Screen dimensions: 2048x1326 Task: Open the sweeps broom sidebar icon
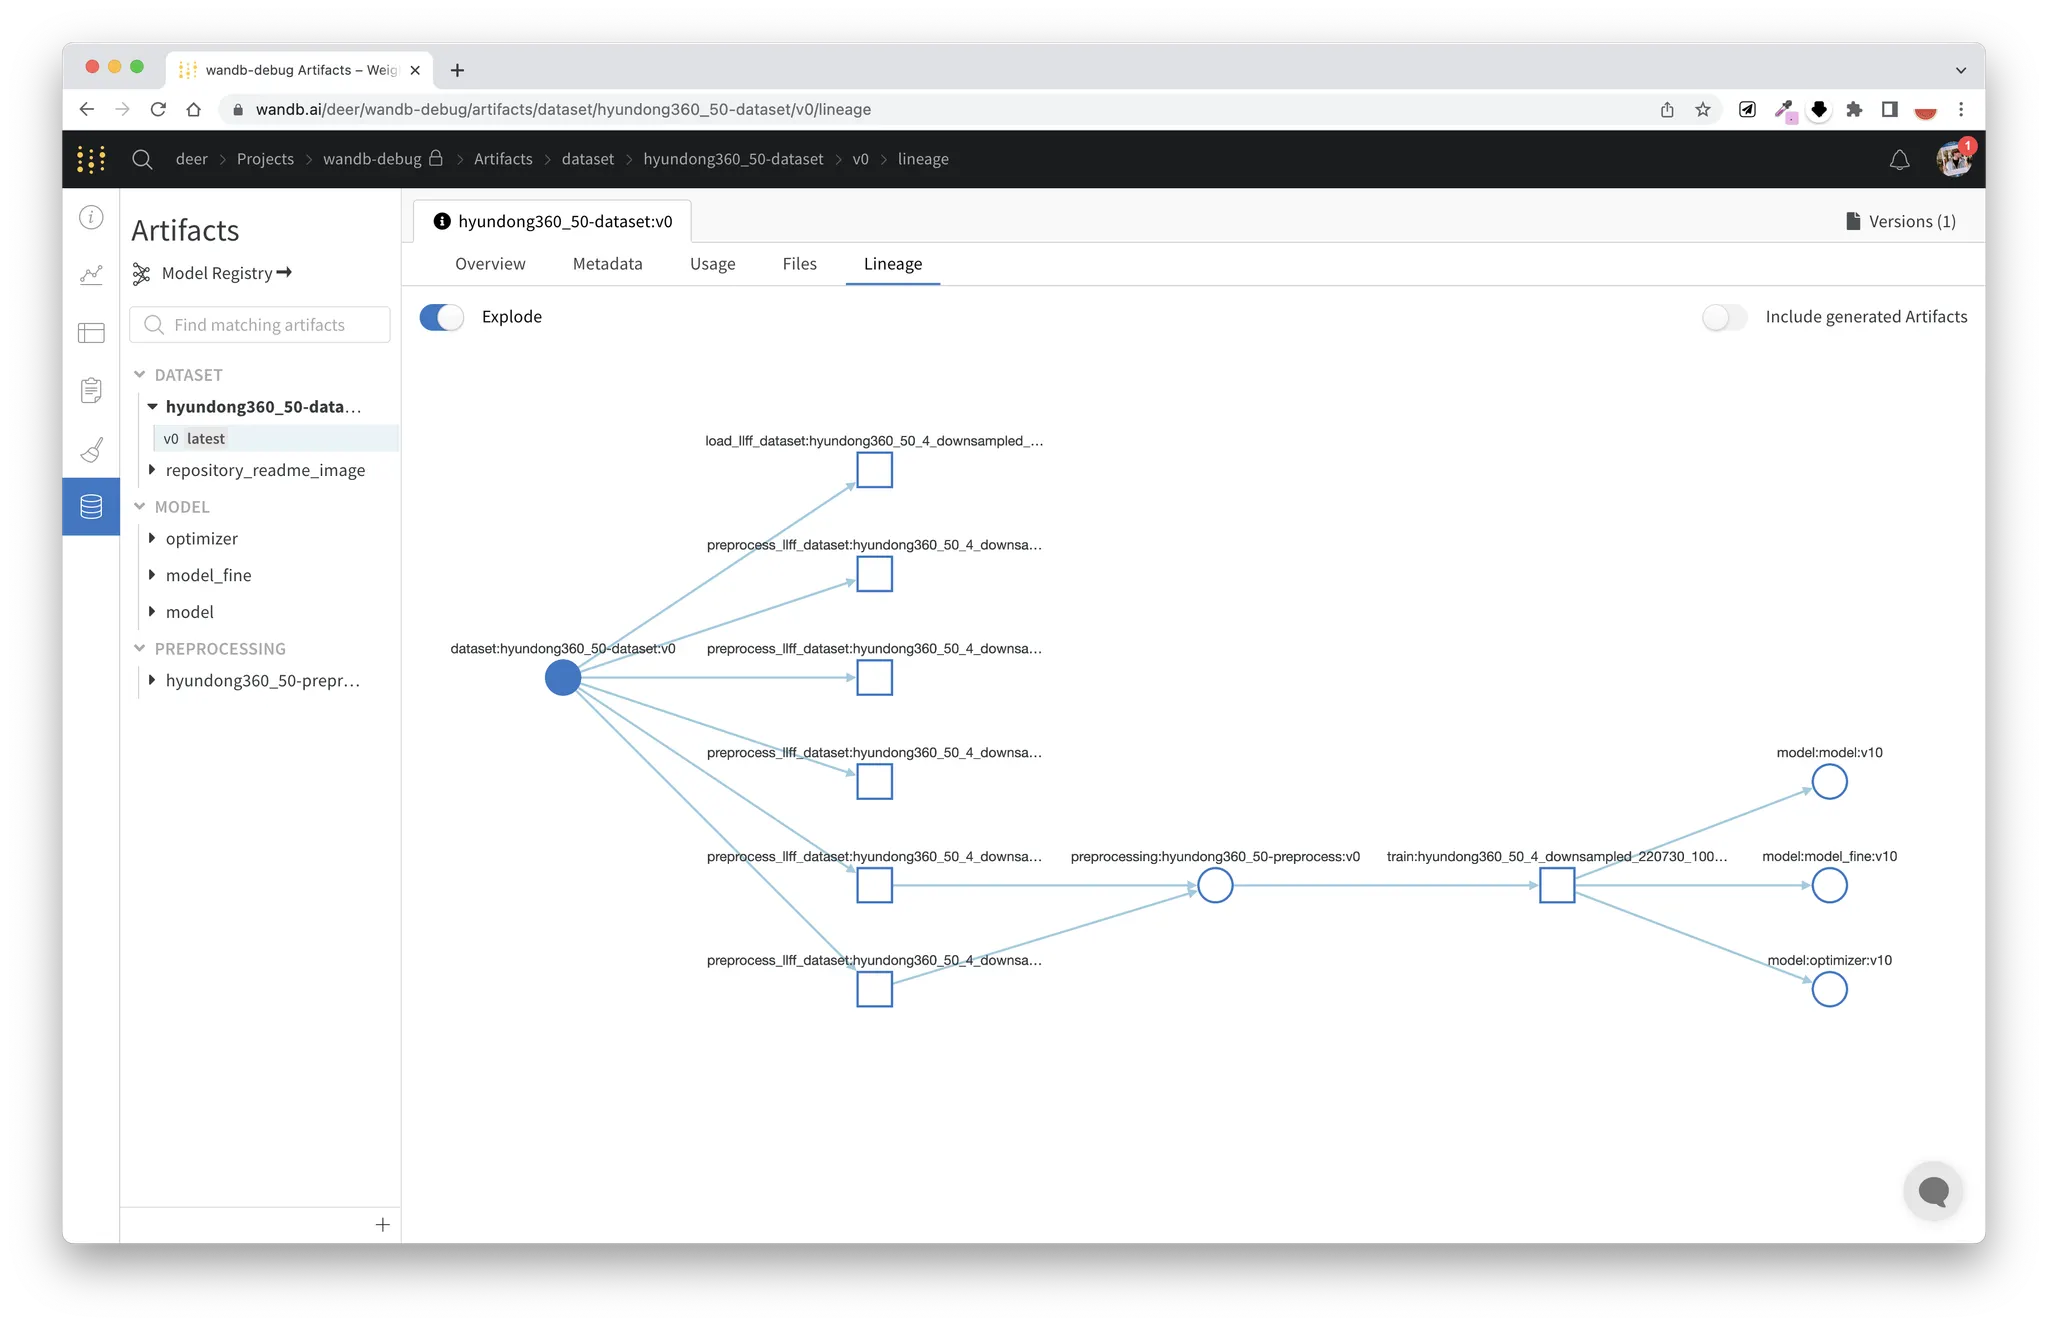click(91, 449)
